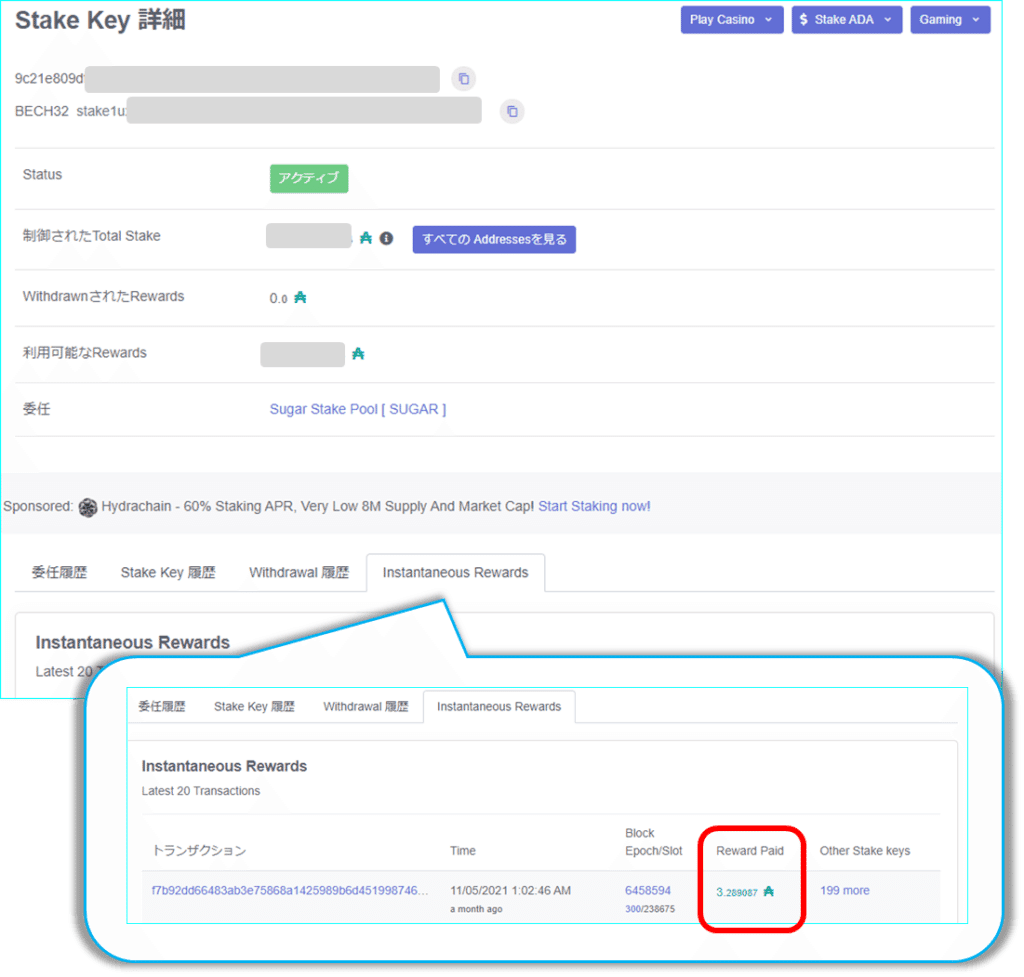Select 委任履歴 tab in the zoomed callout
This screenshot has width=1024, height=977.
[x=162, y=707]
